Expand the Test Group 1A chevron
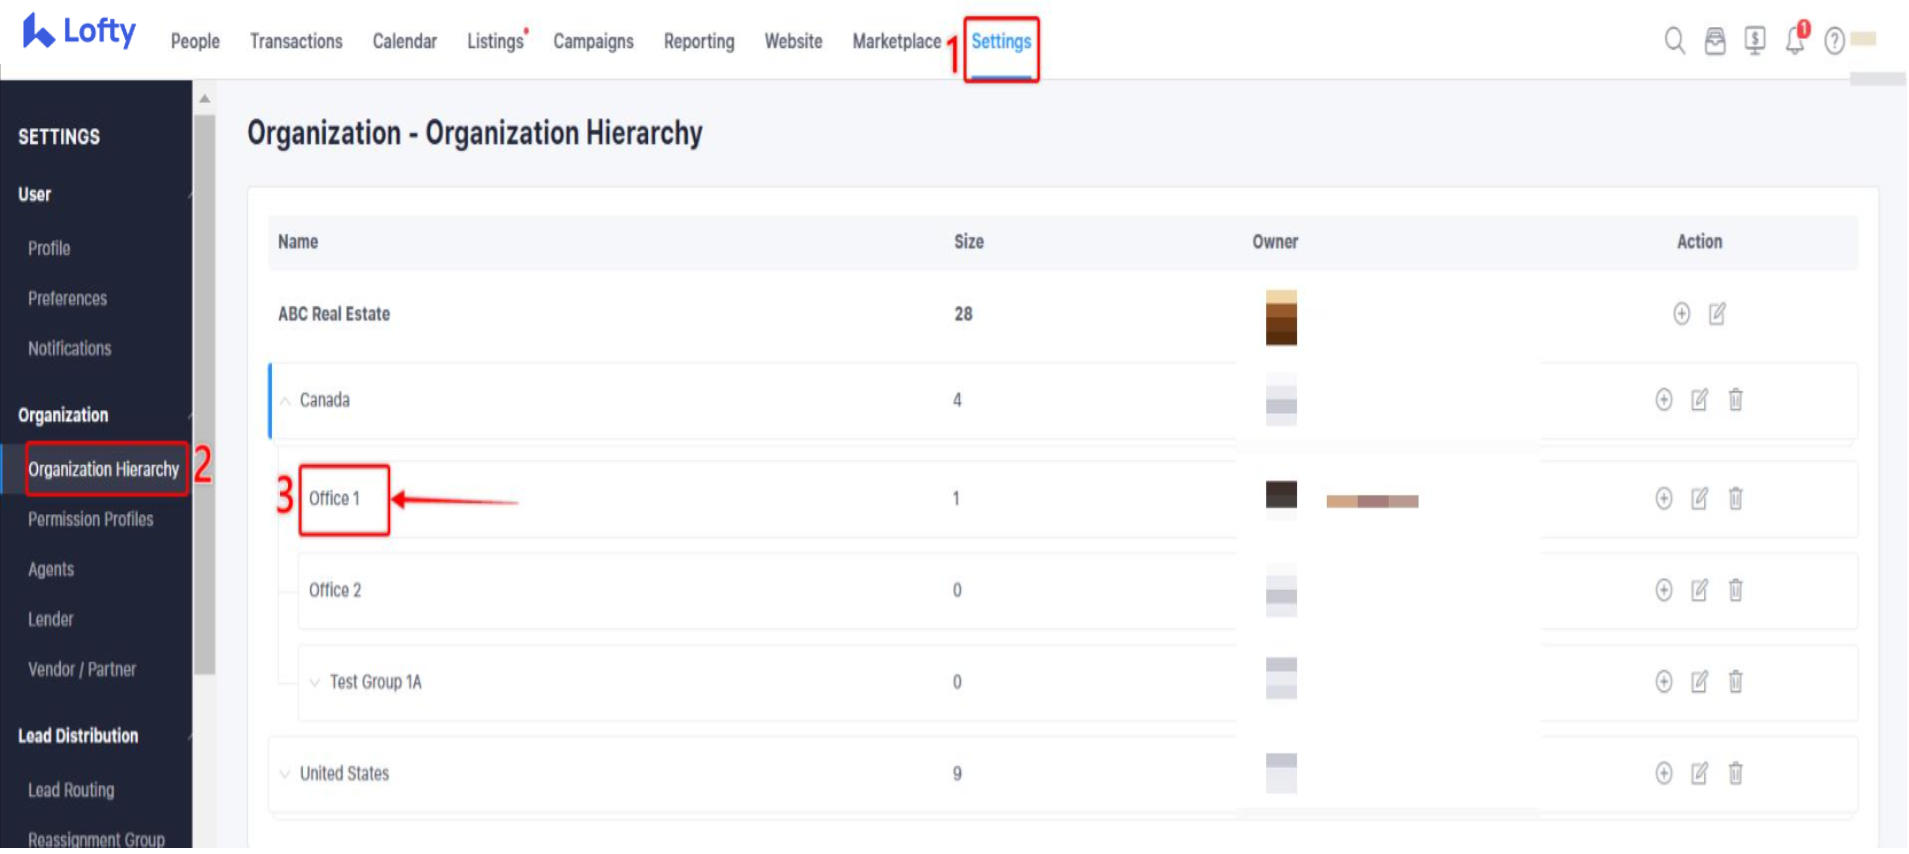 pos(315,683)
